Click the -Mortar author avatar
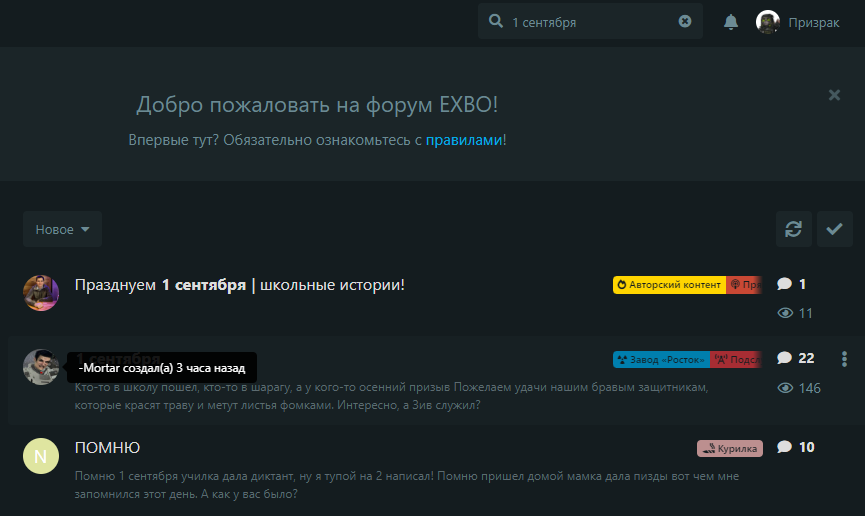Viewport: 865px width, 516px height. coord(41,367)
